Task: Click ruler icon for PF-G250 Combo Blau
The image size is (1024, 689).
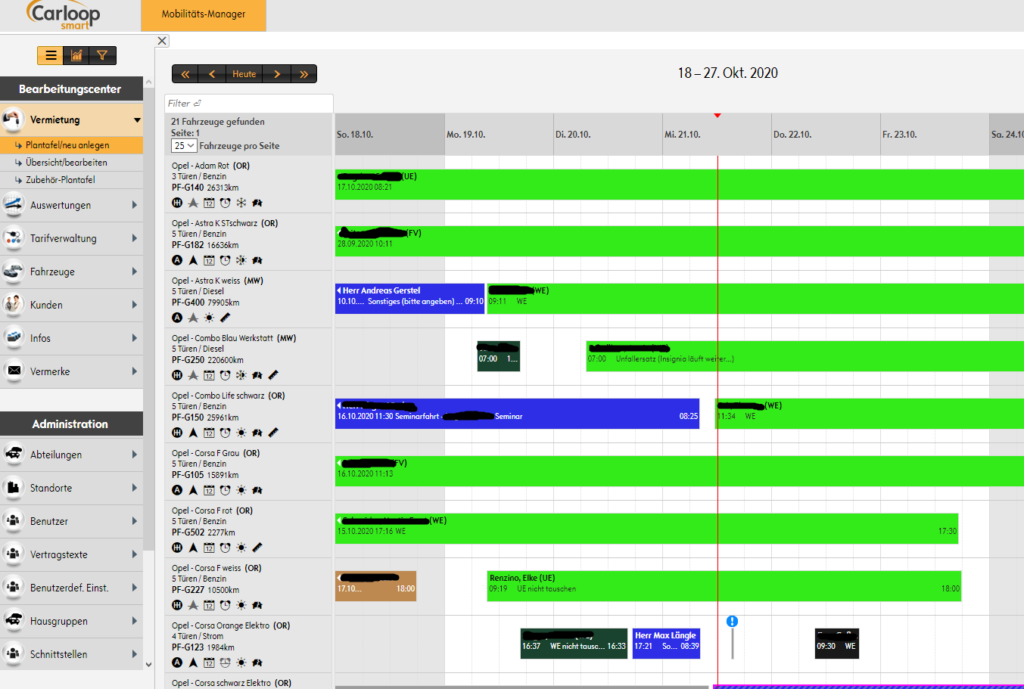Action: pyautogui.click(x=273, y=376)
